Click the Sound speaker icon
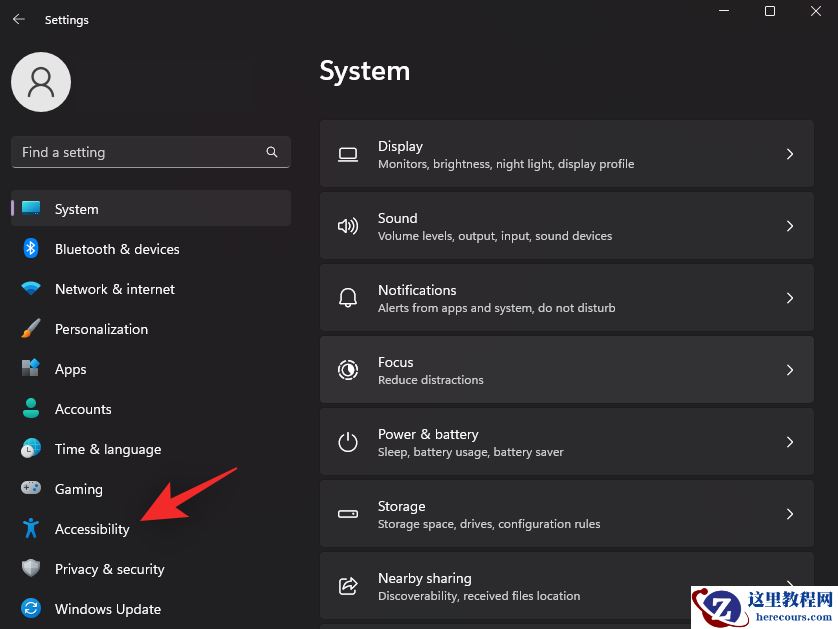 tap(347, 226)
